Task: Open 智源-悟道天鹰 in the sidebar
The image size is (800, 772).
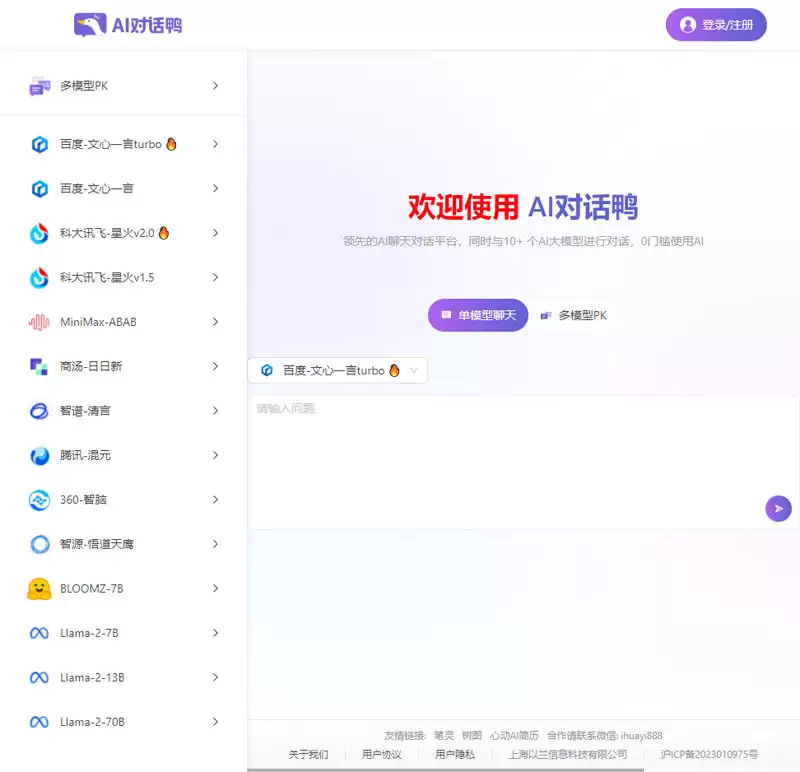Action: point(96,544)
